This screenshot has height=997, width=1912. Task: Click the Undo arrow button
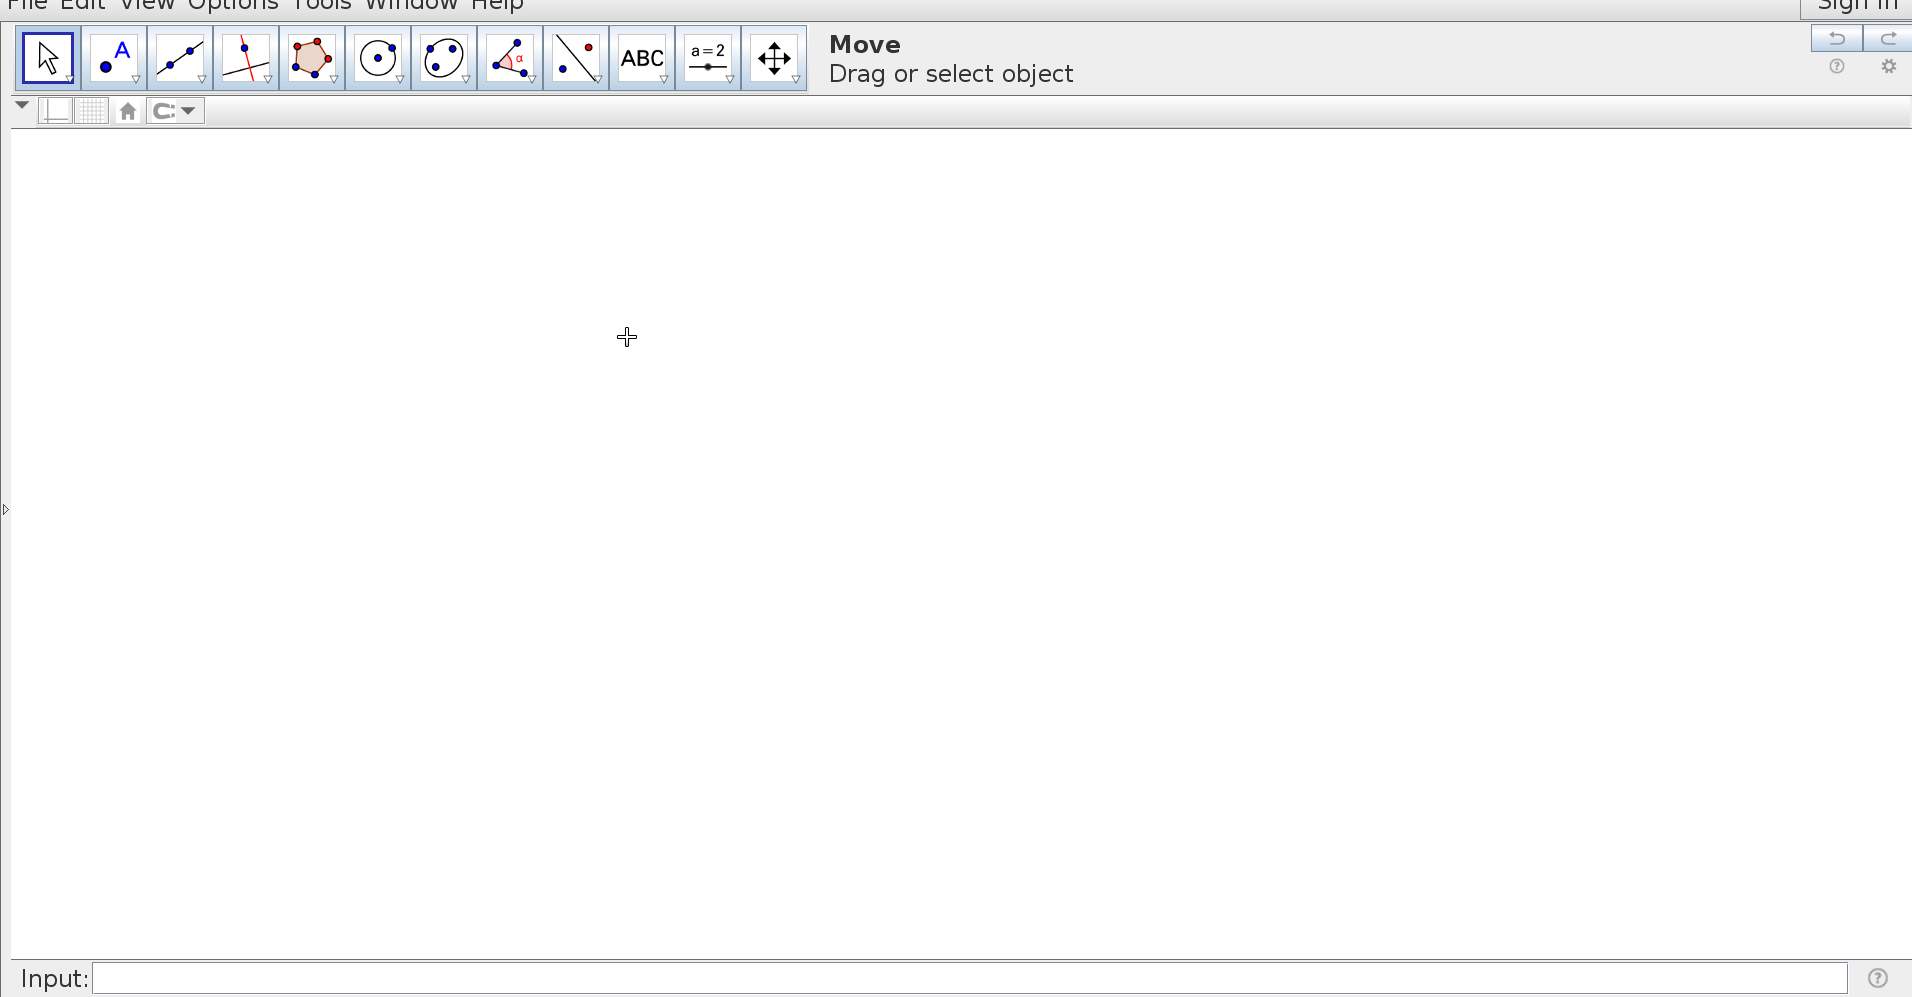[x=1837, y=39]
